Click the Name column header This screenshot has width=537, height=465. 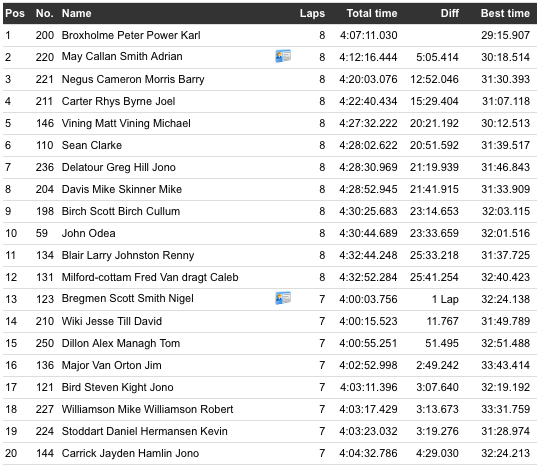click(x=76, y=13)
